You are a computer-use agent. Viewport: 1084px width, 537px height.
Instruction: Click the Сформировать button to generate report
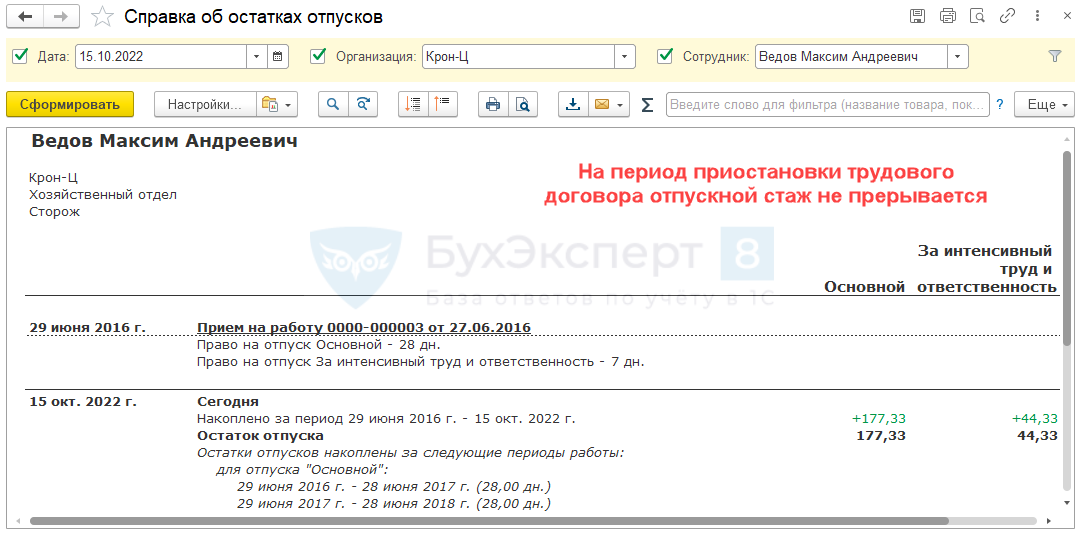click(69, 105)
